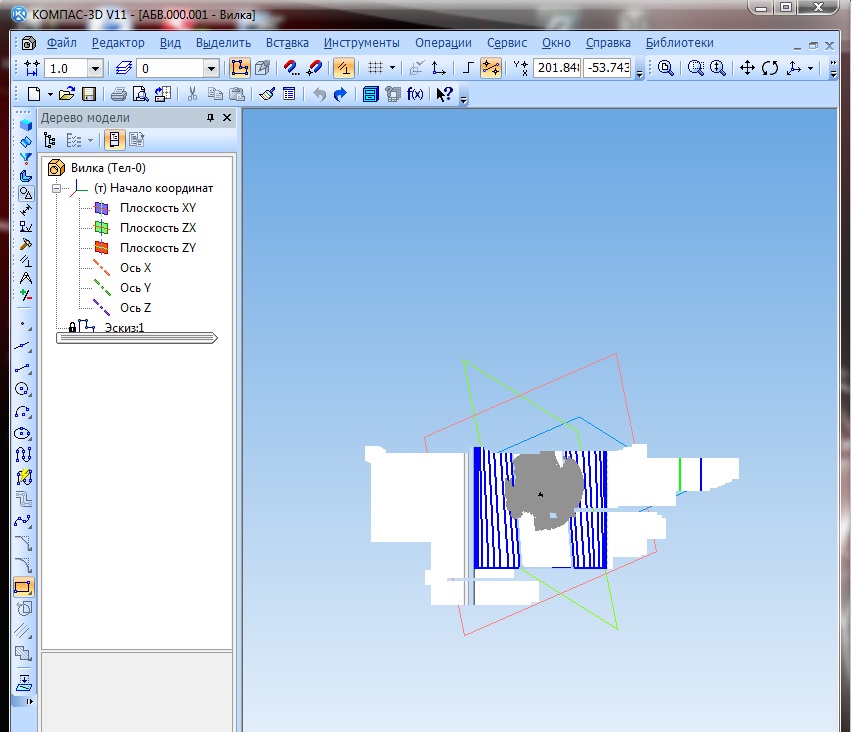
Task: Click the Print icon in toolbar
Action: (x=118, y=94)
